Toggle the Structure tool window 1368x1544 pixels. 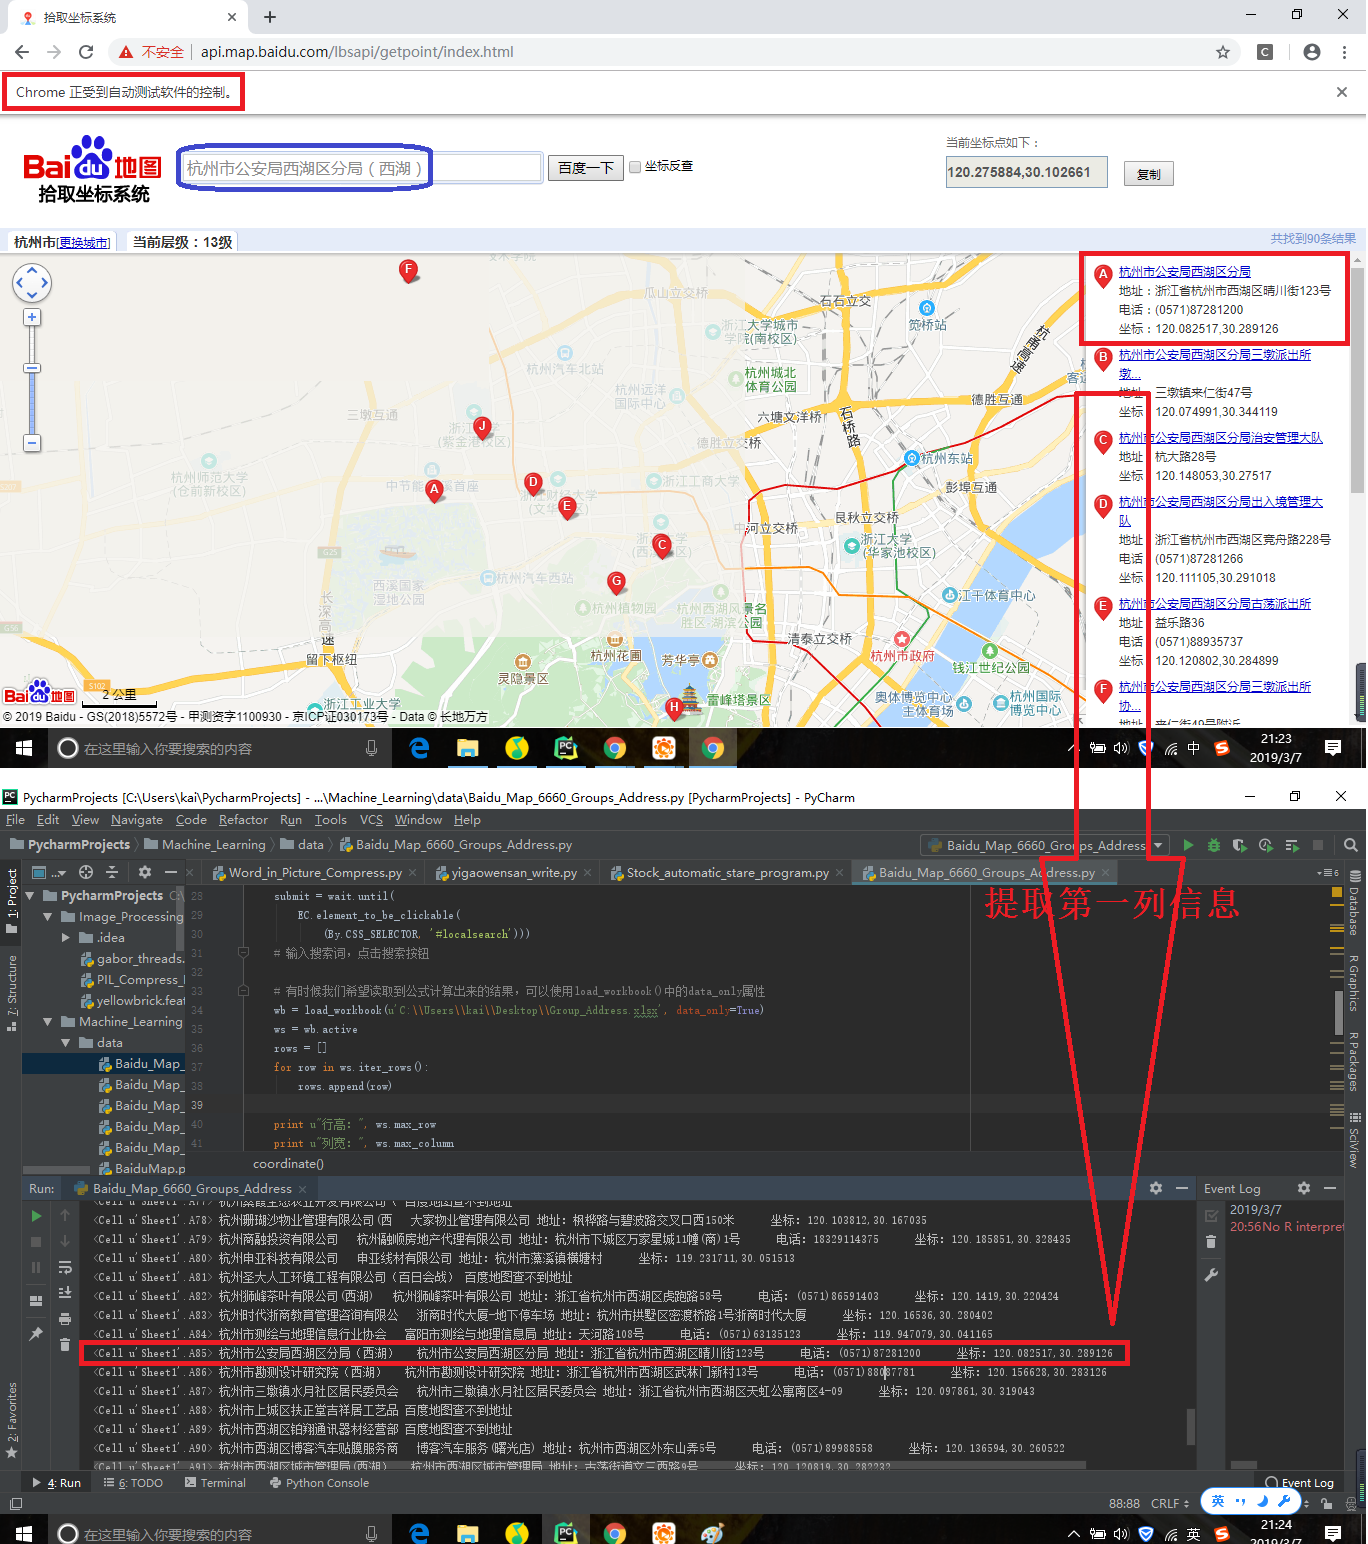12,993
